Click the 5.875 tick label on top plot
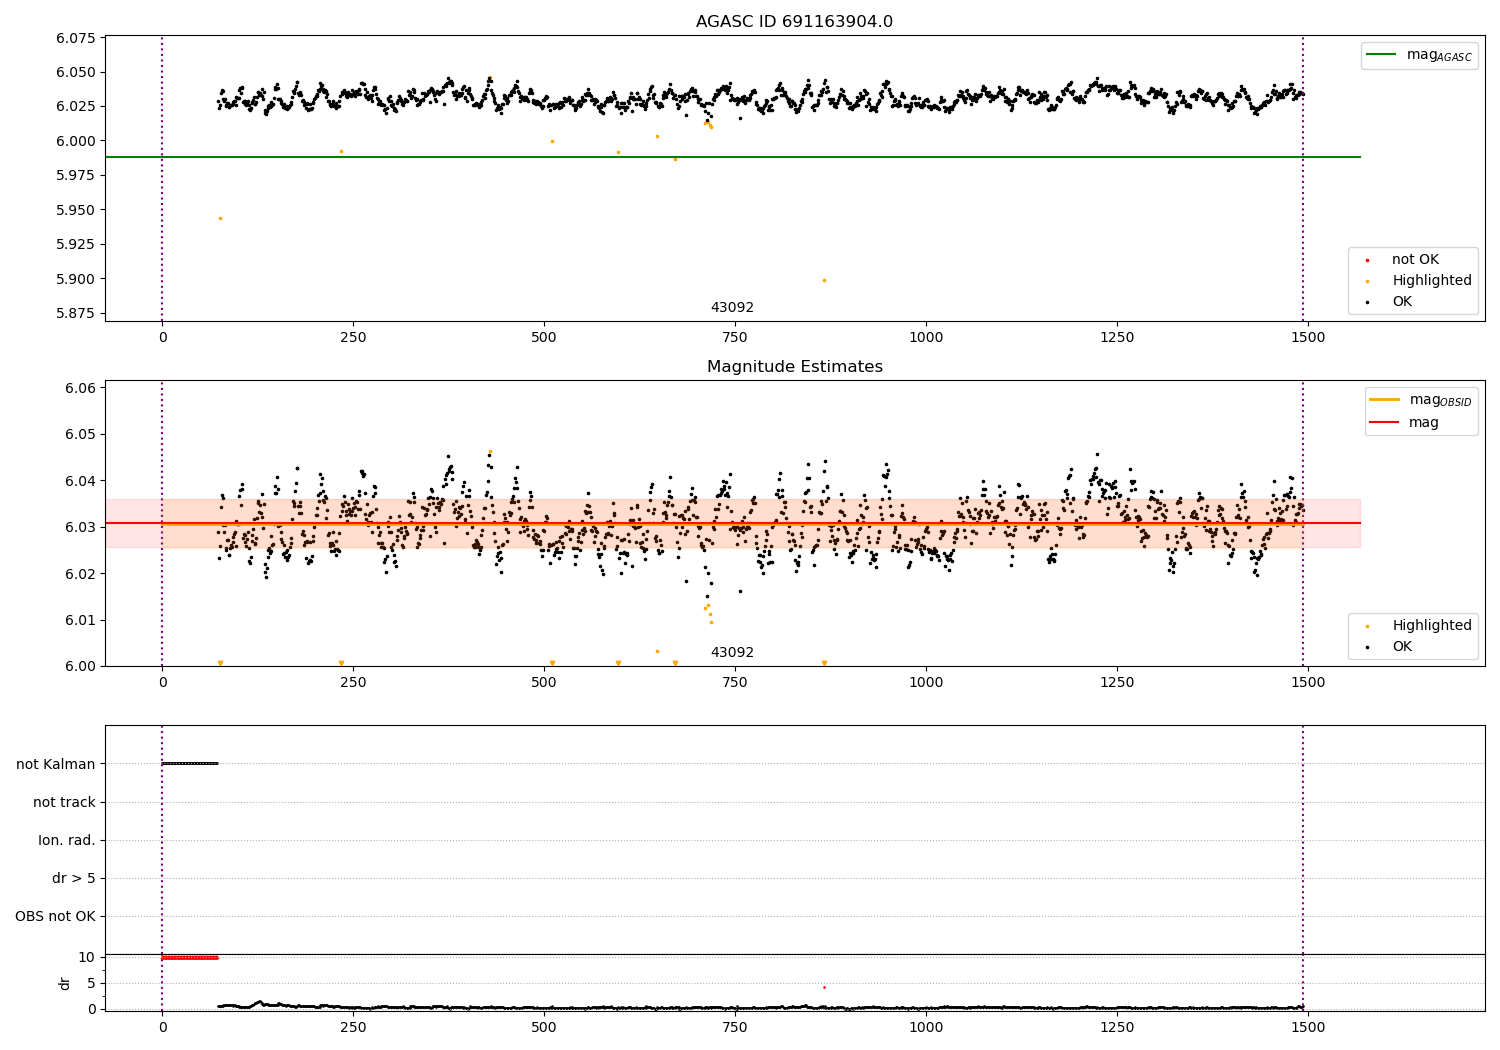This screenshot has width=1500, height=1050. [76, 314]
